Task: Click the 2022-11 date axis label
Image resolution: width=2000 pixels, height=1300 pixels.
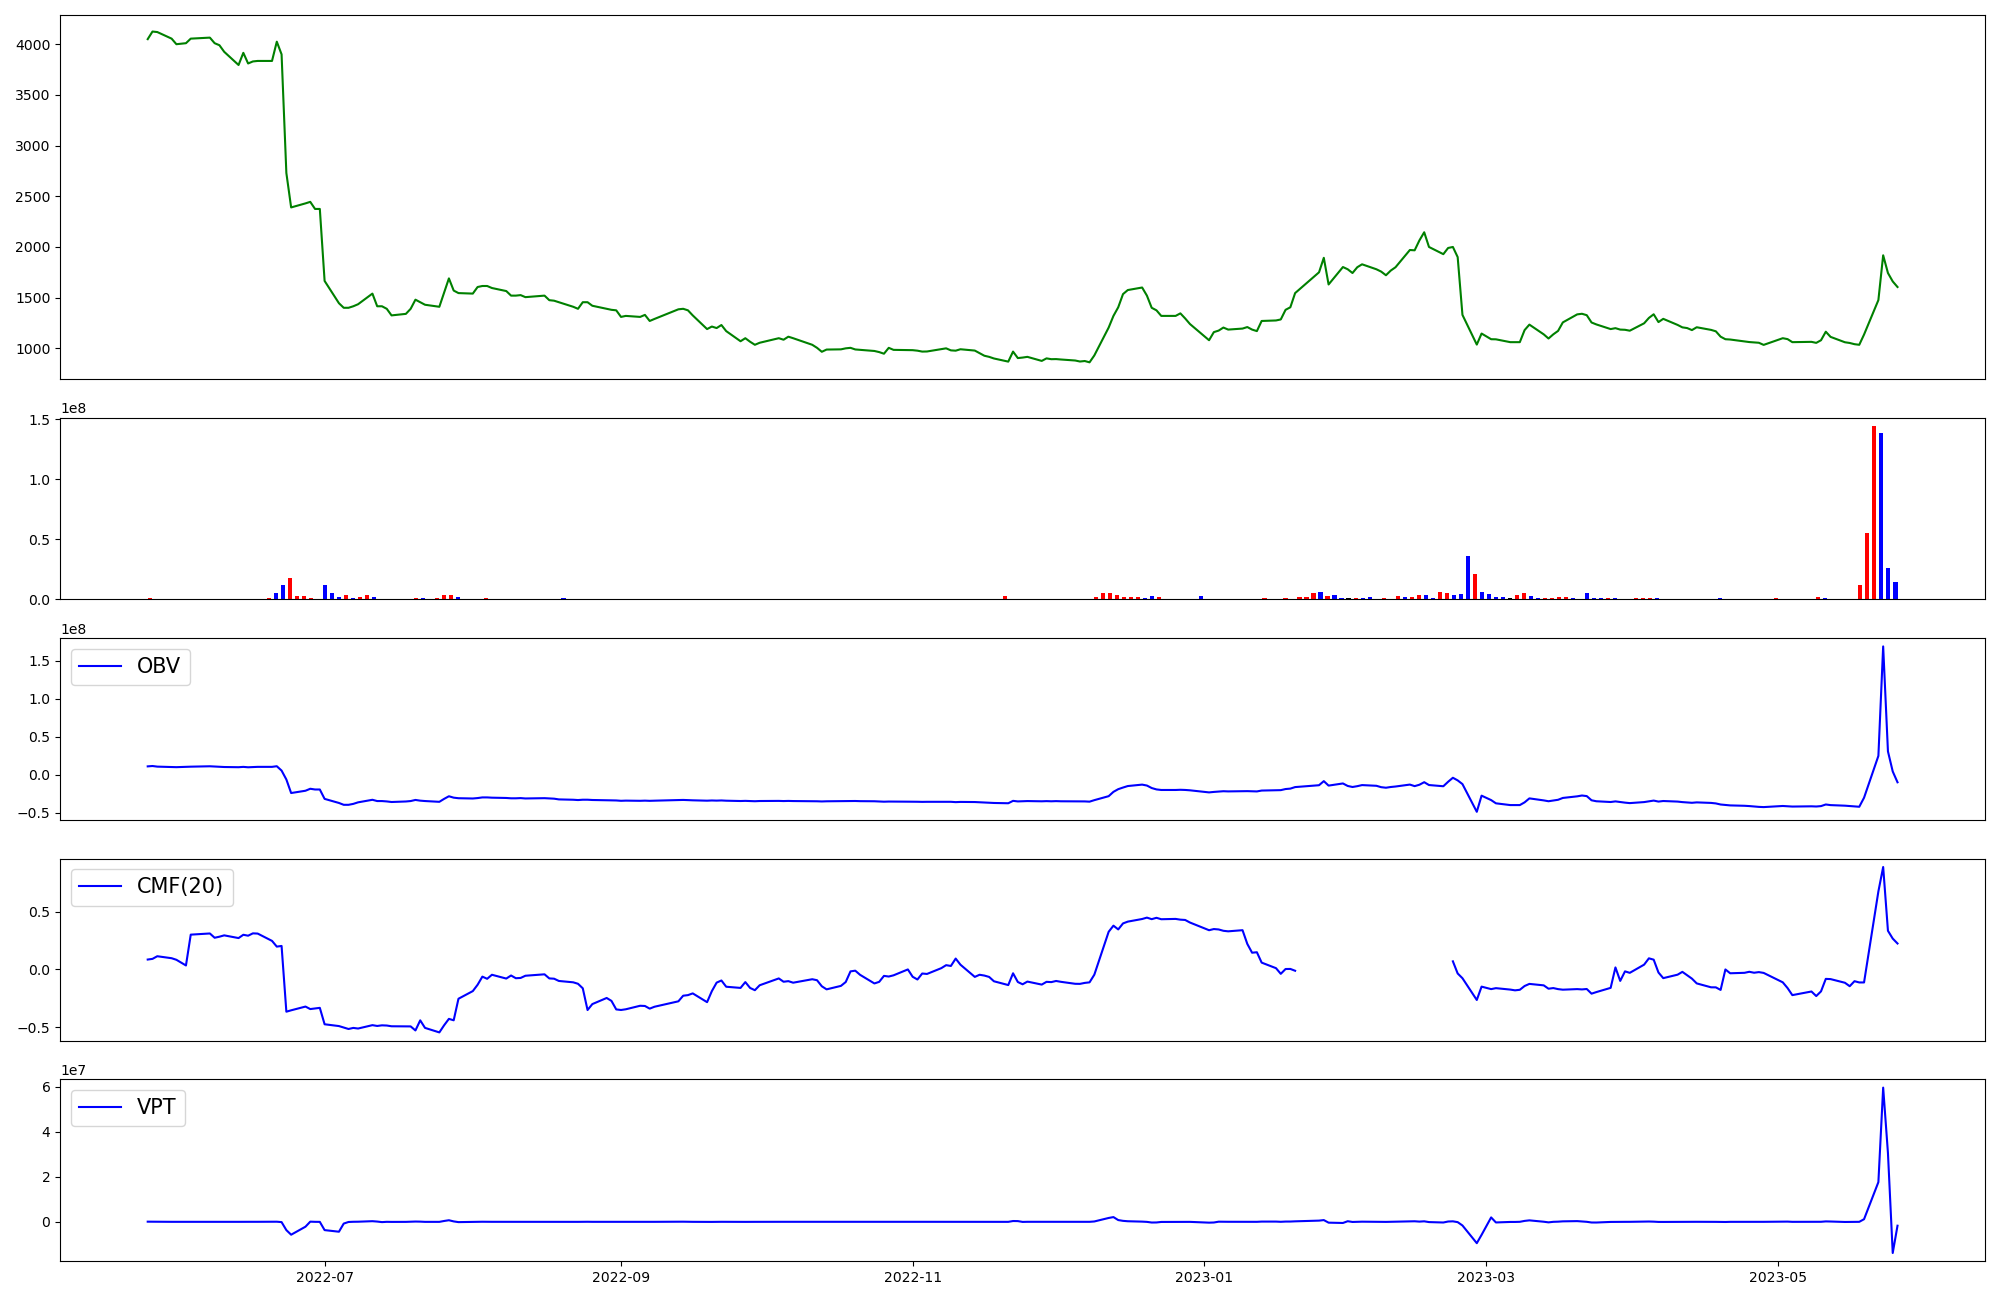Action: (913, 1277)
